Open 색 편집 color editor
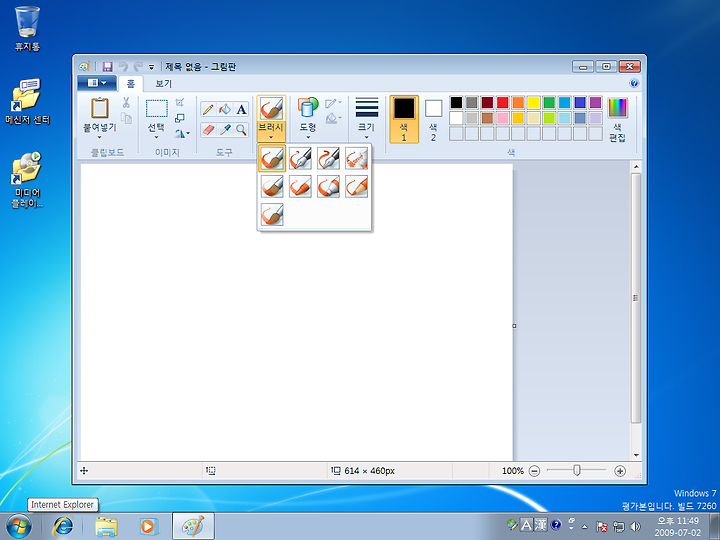The width and height of the screenshot is (720, 540). (618, 119)
